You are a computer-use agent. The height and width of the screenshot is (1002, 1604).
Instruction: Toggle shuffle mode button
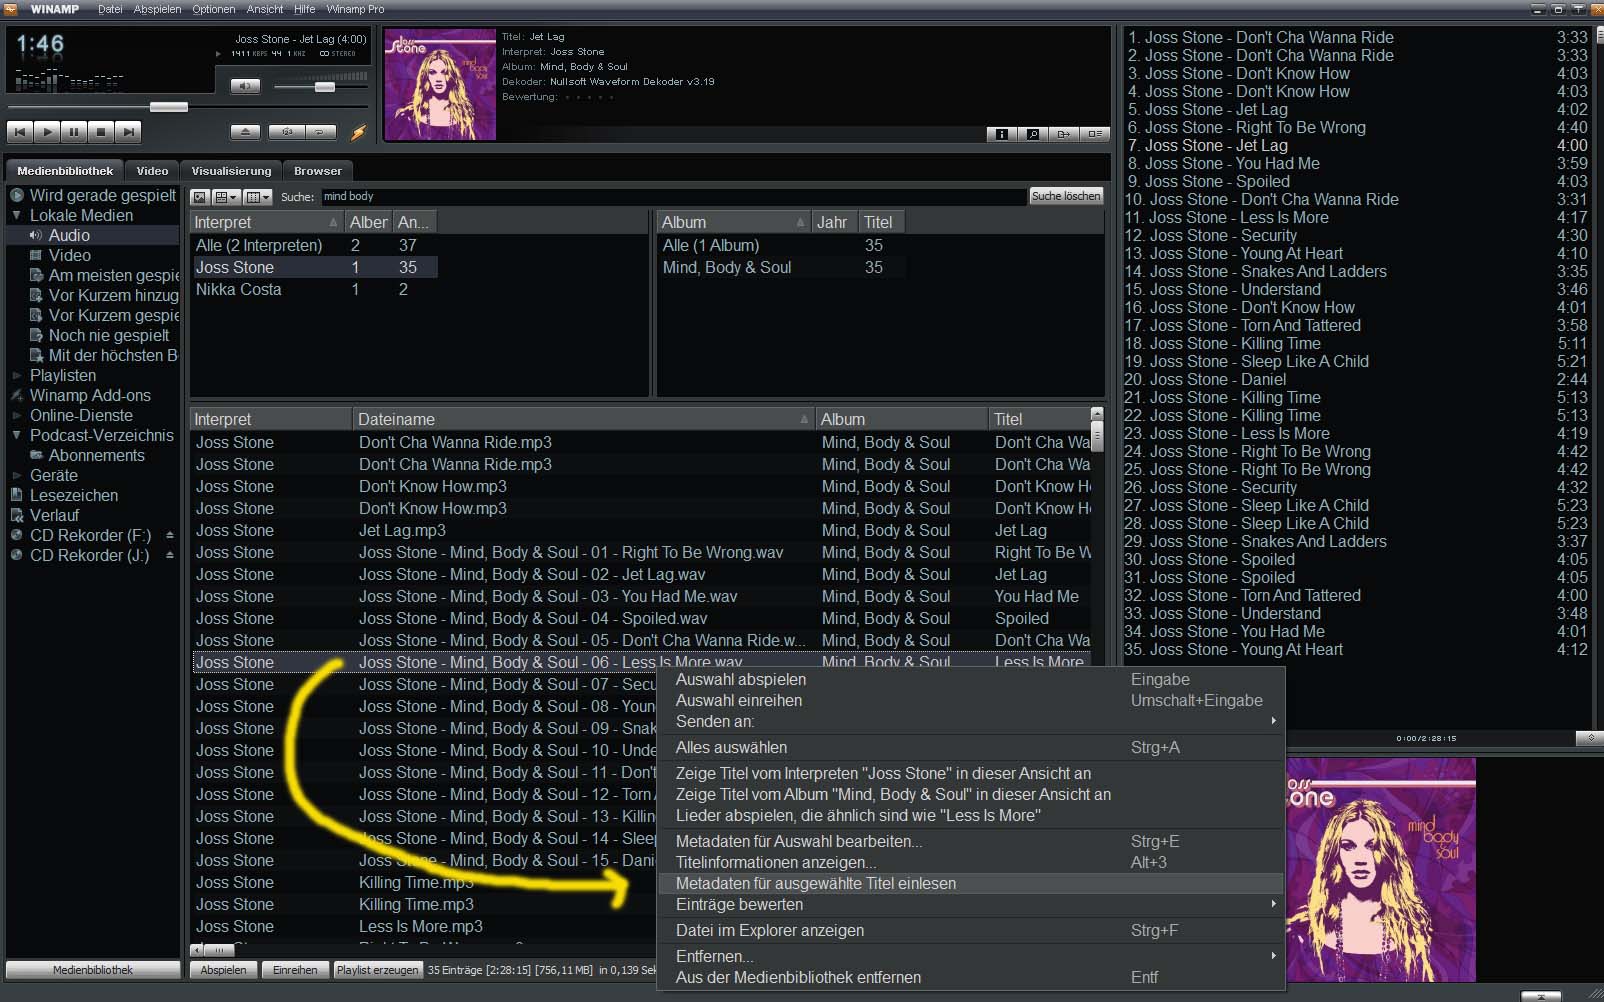[288, 132]
